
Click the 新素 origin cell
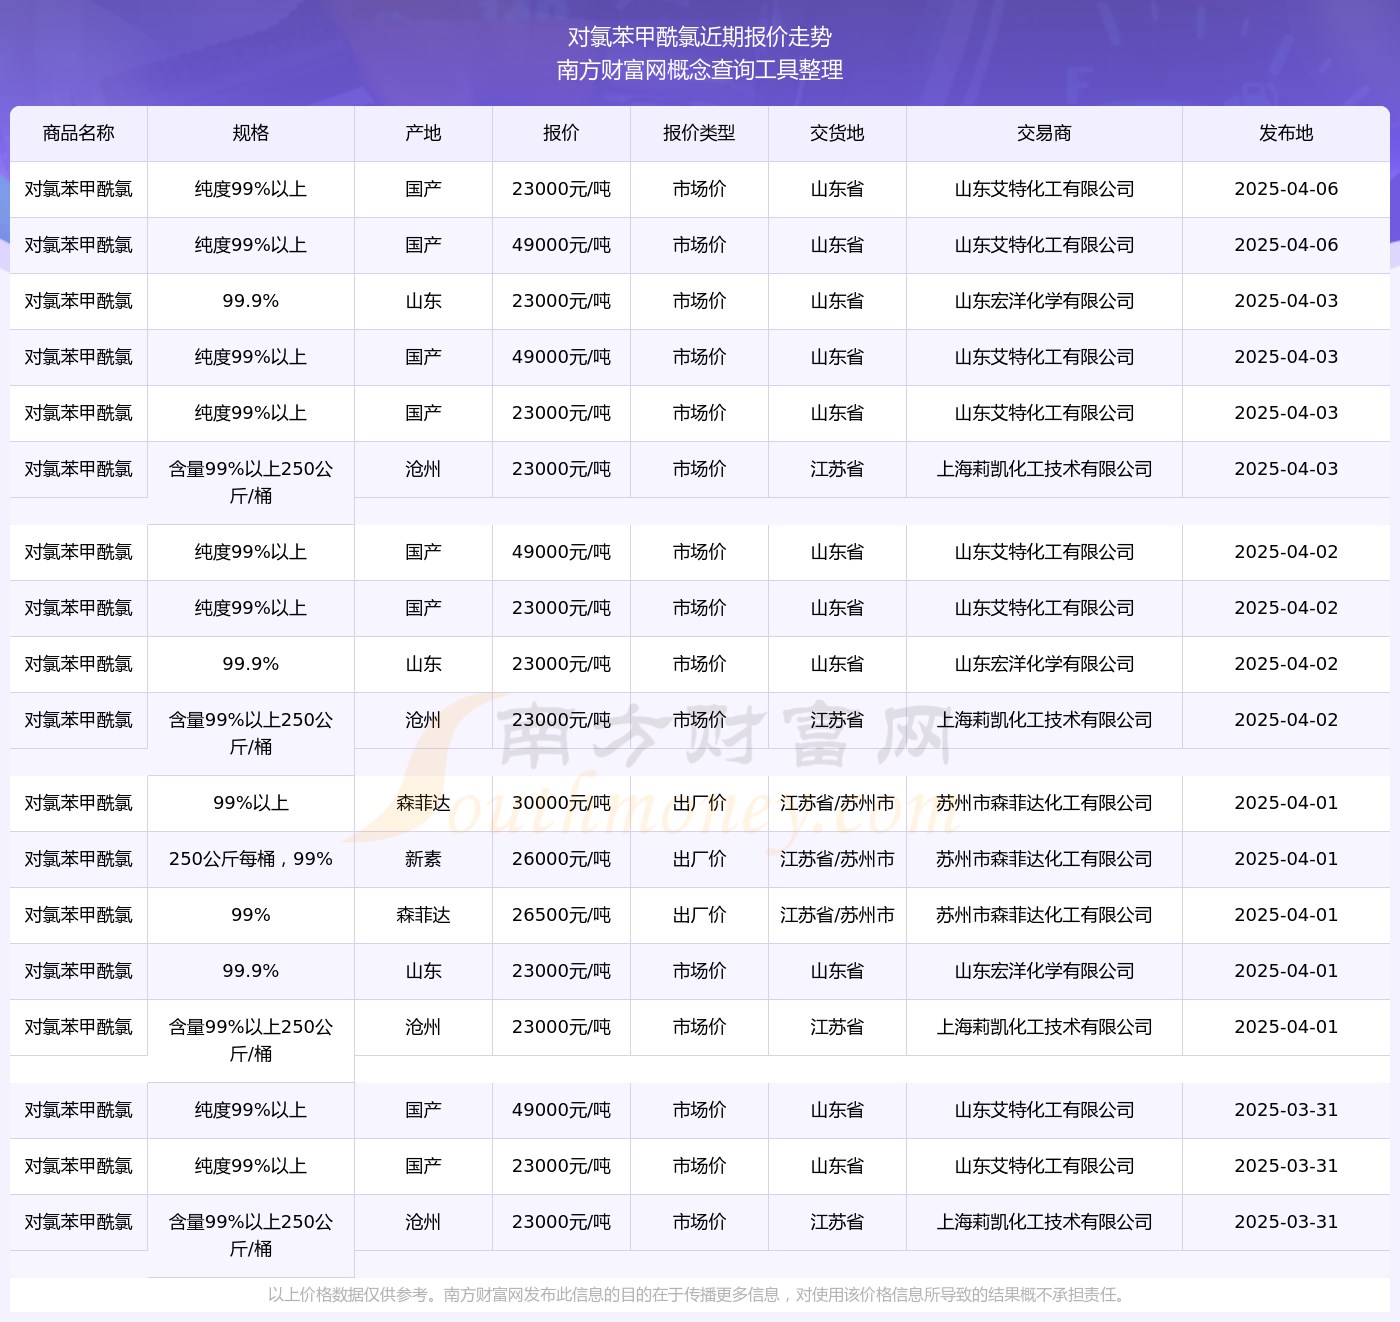pos(423,859)
